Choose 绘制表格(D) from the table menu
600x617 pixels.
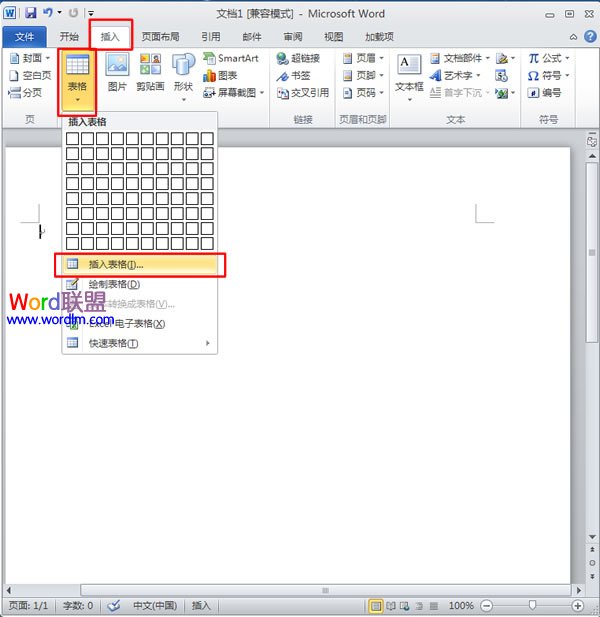tap(140, 284)
